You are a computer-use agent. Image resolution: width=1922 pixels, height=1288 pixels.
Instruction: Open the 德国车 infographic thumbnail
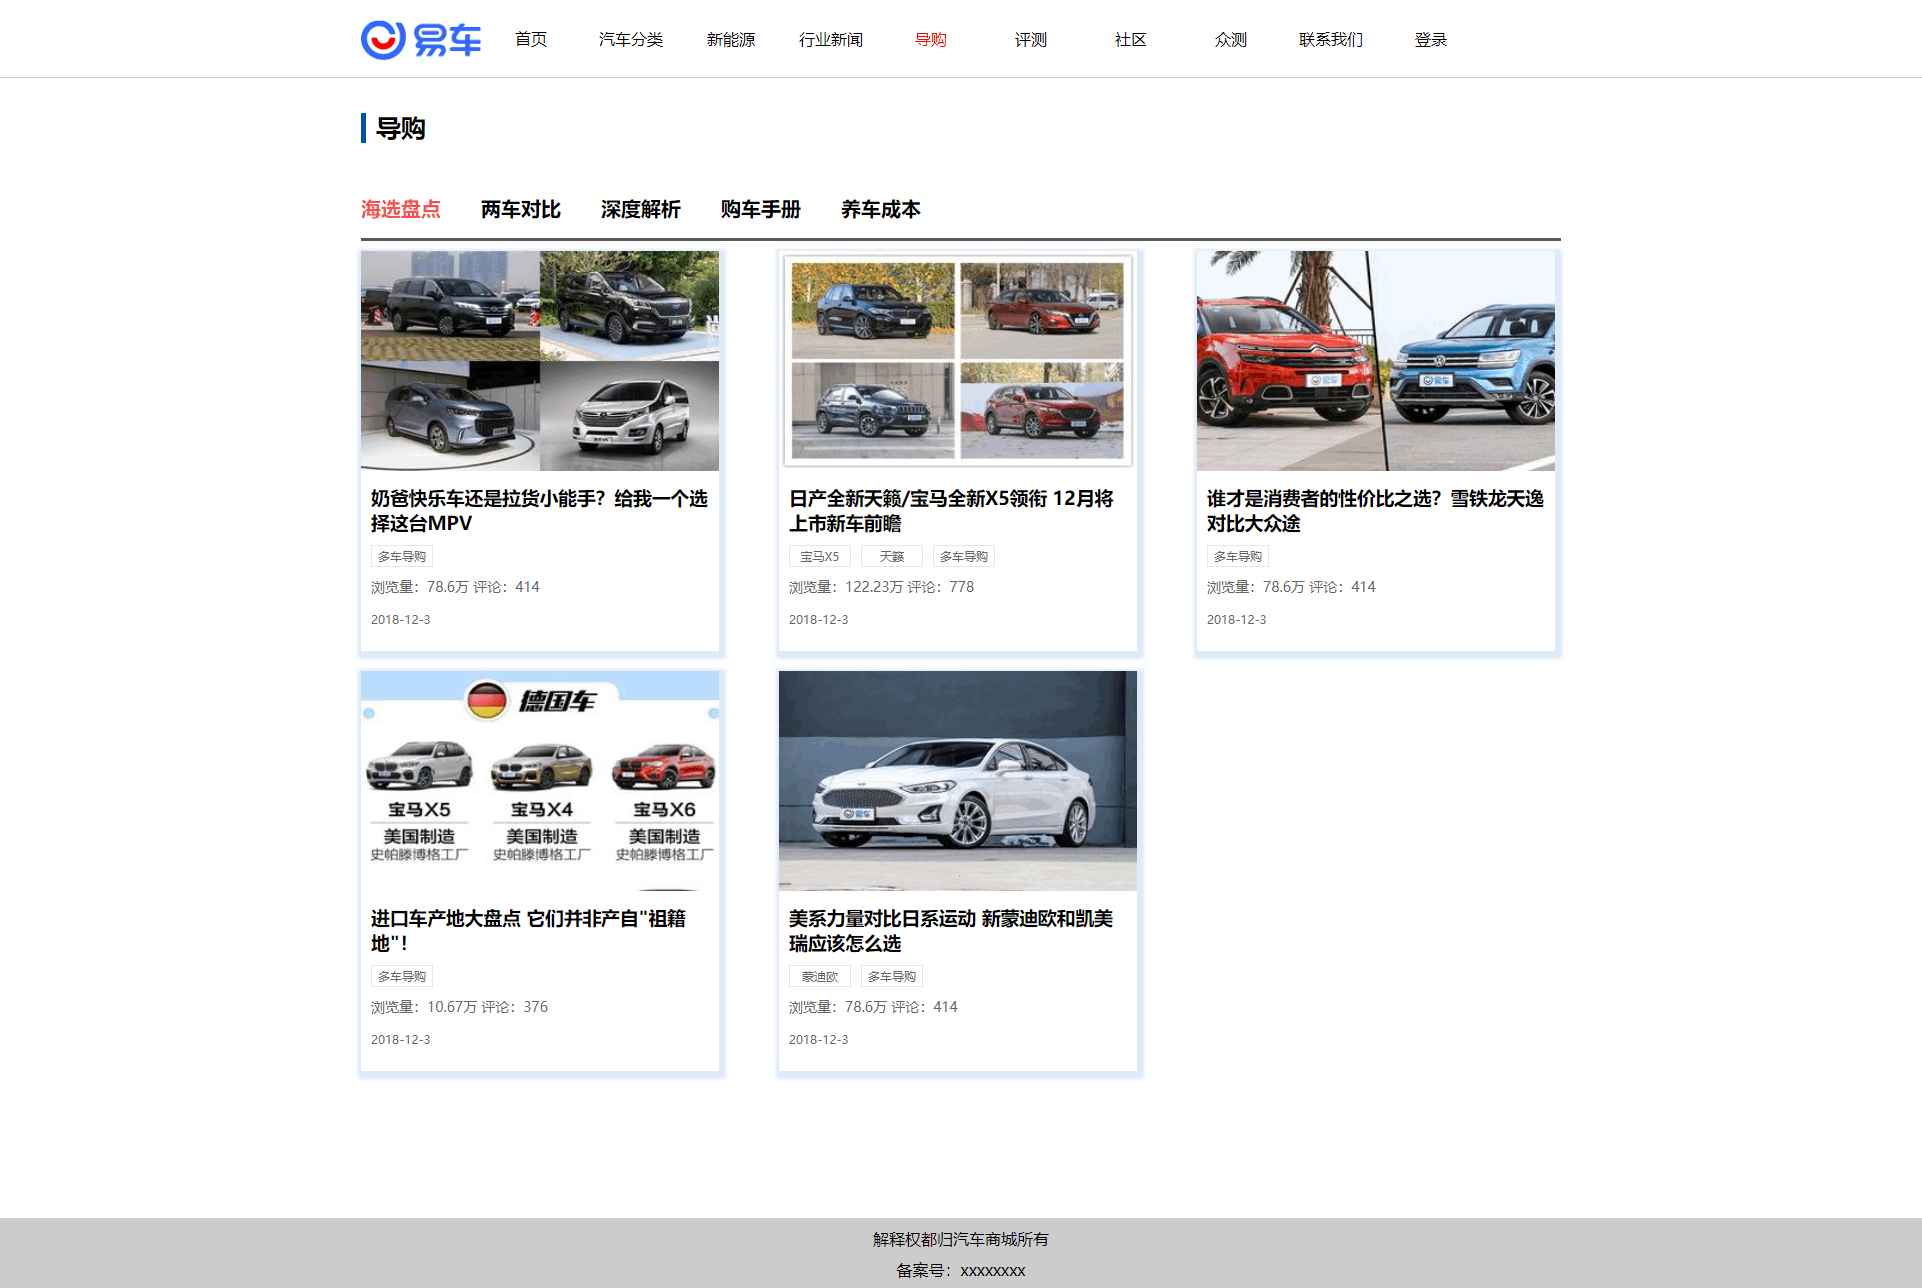[540, 781]
